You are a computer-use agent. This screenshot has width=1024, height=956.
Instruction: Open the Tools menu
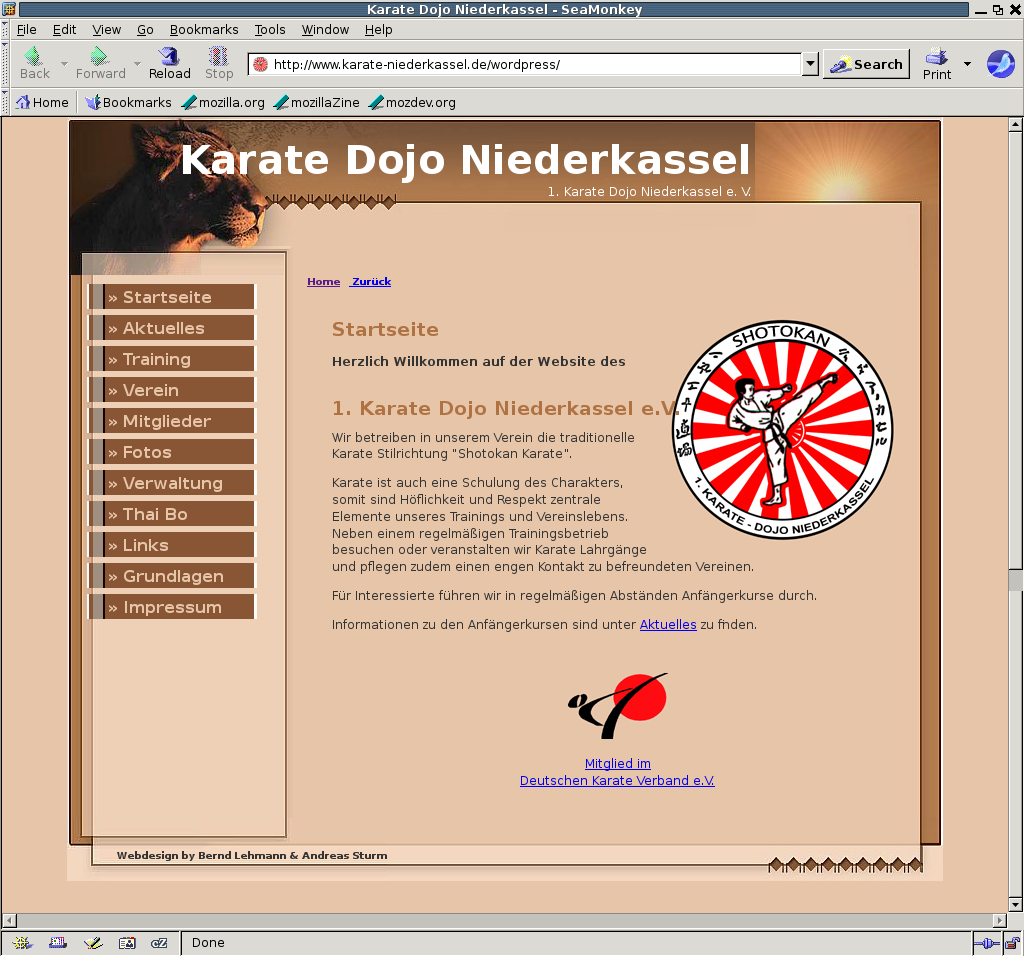[270, 30]
